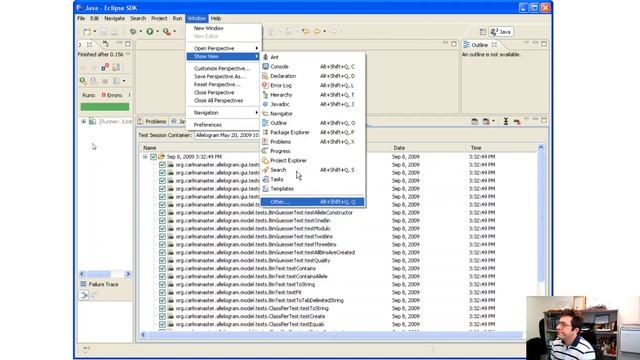Expand the Open Perspective submenu
The width and height of the screenshot is (640, 360).
223,48
